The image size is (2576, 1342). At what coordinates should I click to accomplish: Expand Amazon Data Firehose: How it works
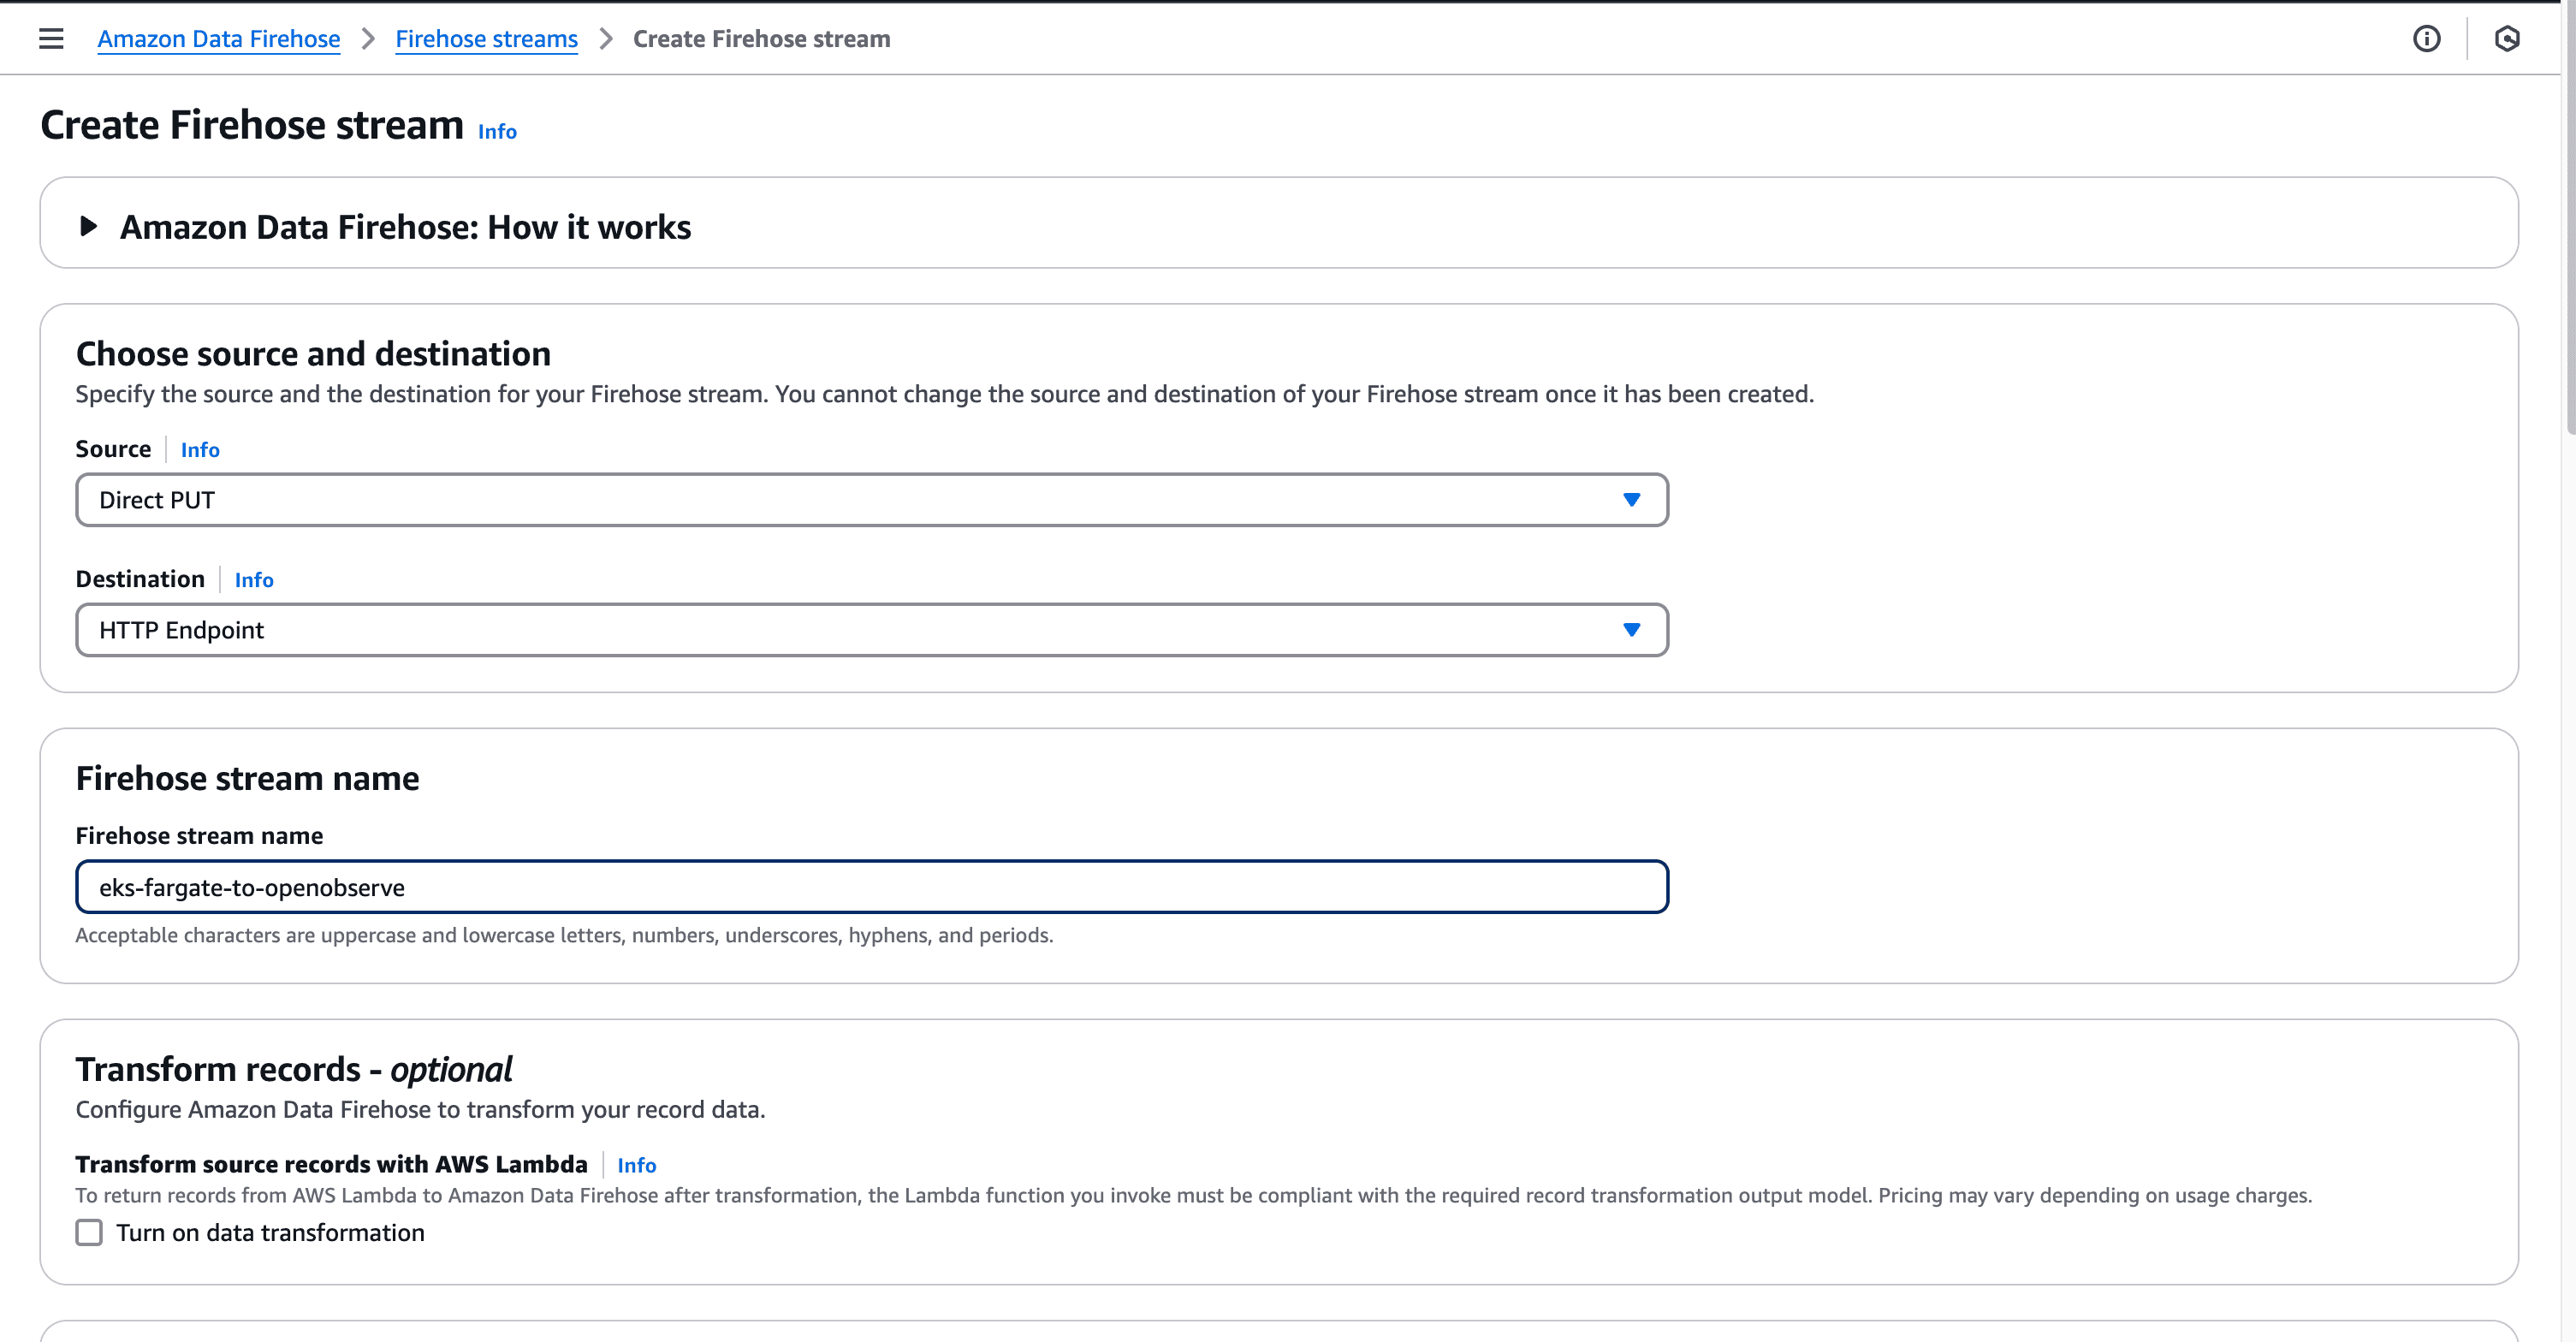[x=405, y=227]
